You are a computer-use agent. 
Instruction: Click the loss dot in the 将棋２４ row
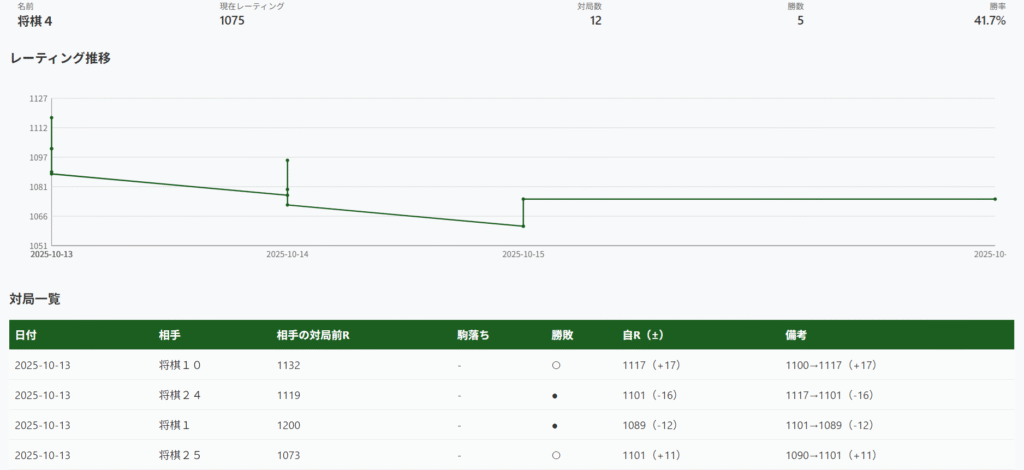(x=555, y=395)
